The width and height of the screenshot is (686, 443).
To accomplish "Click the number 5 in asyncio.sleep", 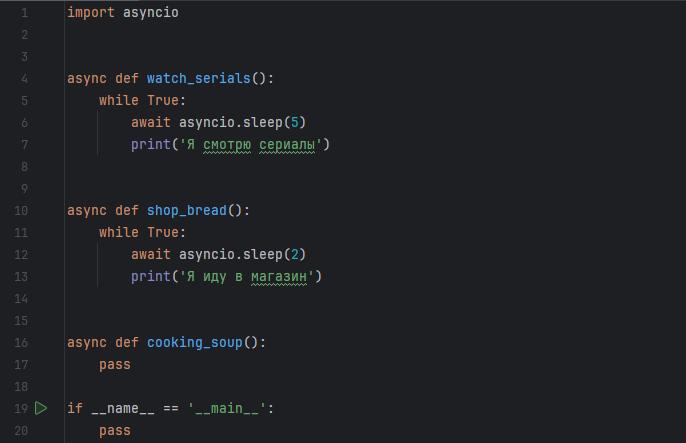I will [290, 122].
